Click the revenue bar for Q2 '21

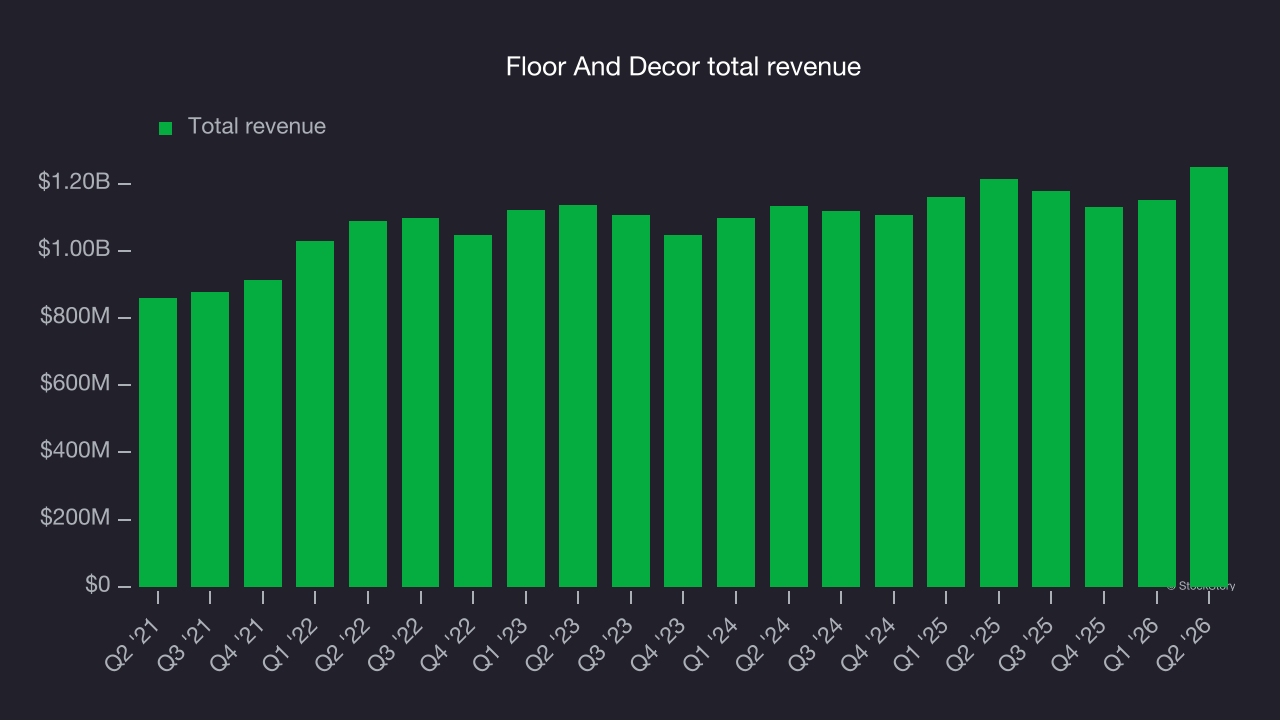[158, 442]
